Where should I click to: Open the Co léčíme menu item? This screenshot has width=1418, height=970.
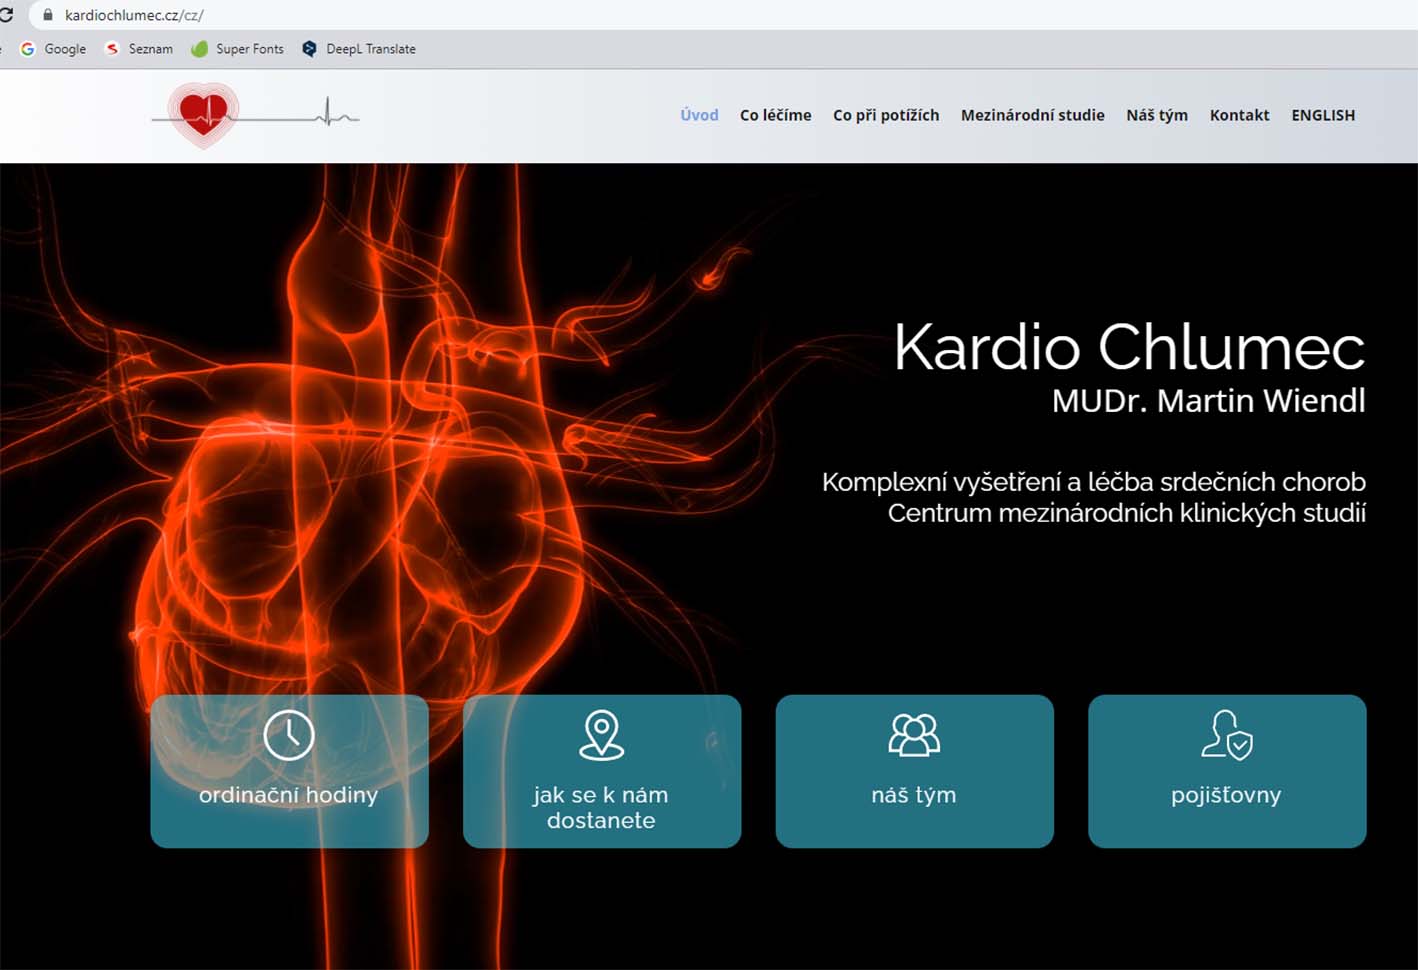pos(775,115)
